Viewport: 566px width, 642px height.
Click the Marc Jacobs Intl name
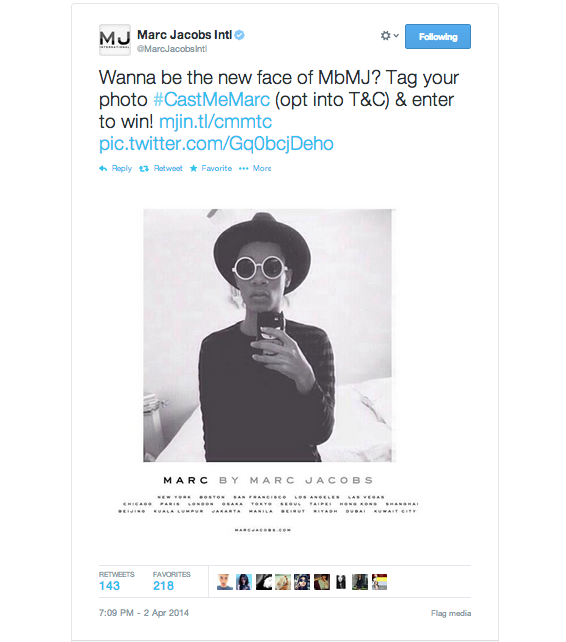(185, 35)
